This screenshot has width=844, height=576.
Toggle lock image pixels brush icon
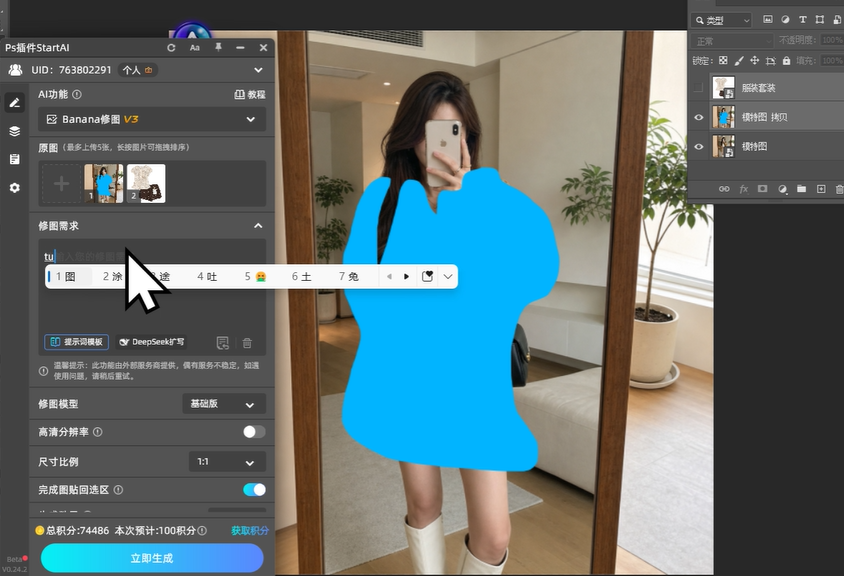(739, 61)
